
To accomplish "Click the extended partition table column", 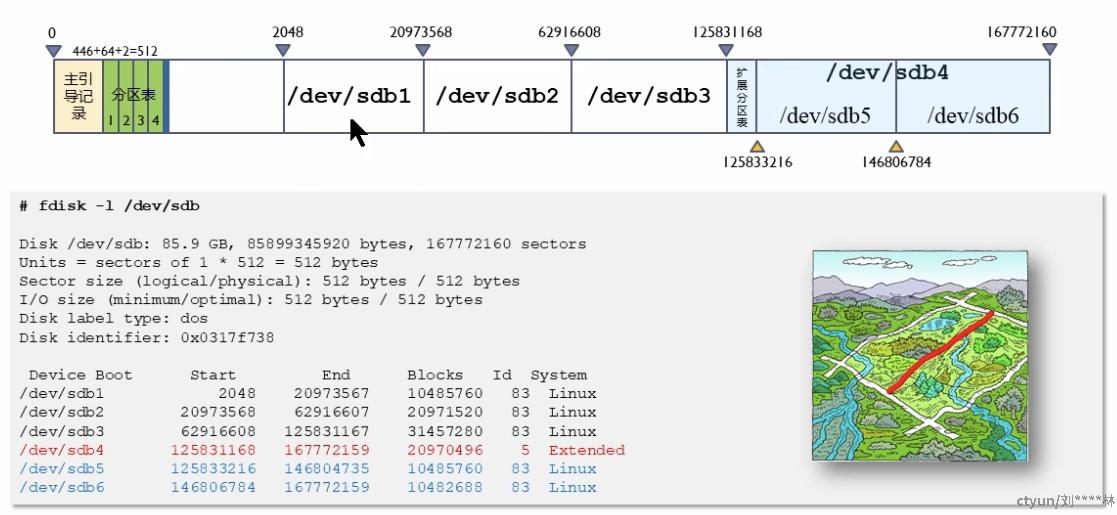I will [742, 96].
